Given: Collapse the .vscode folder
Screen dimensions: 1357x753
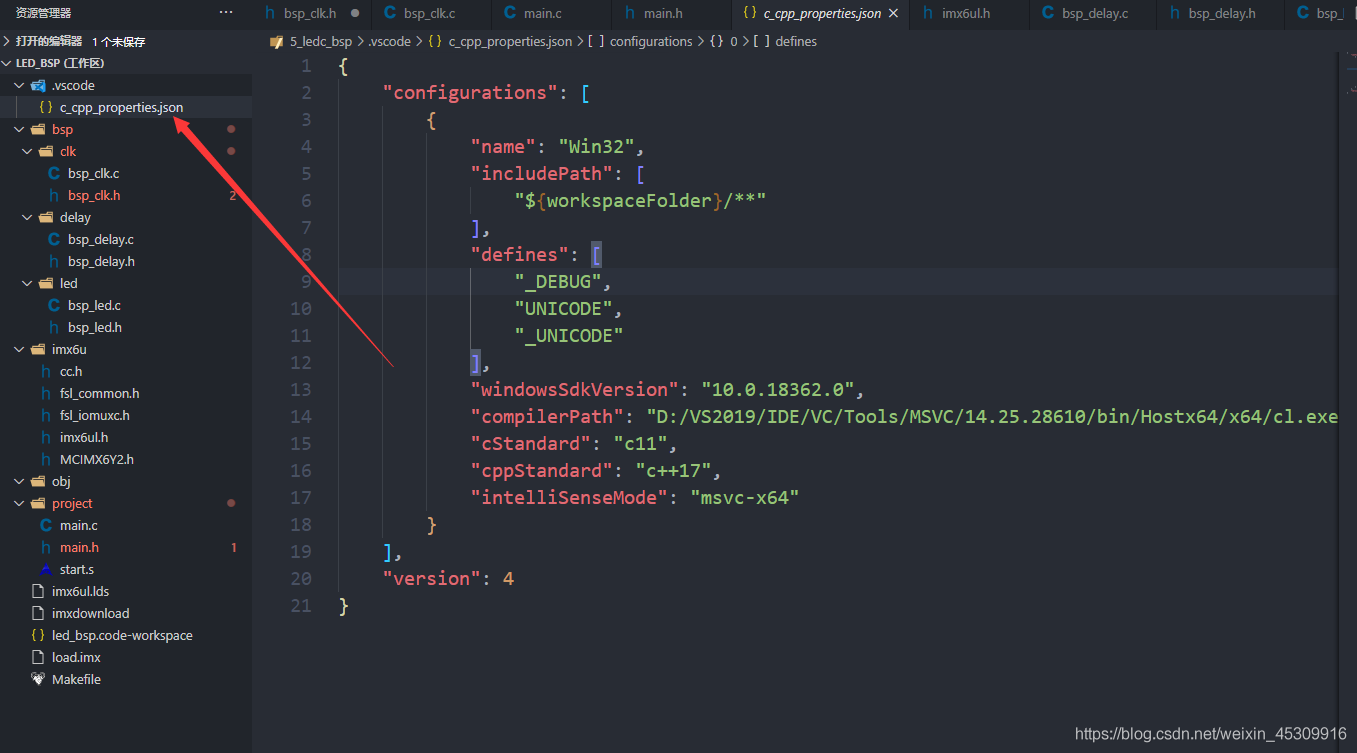Looking at the screenshot, I should coord(19,85).
